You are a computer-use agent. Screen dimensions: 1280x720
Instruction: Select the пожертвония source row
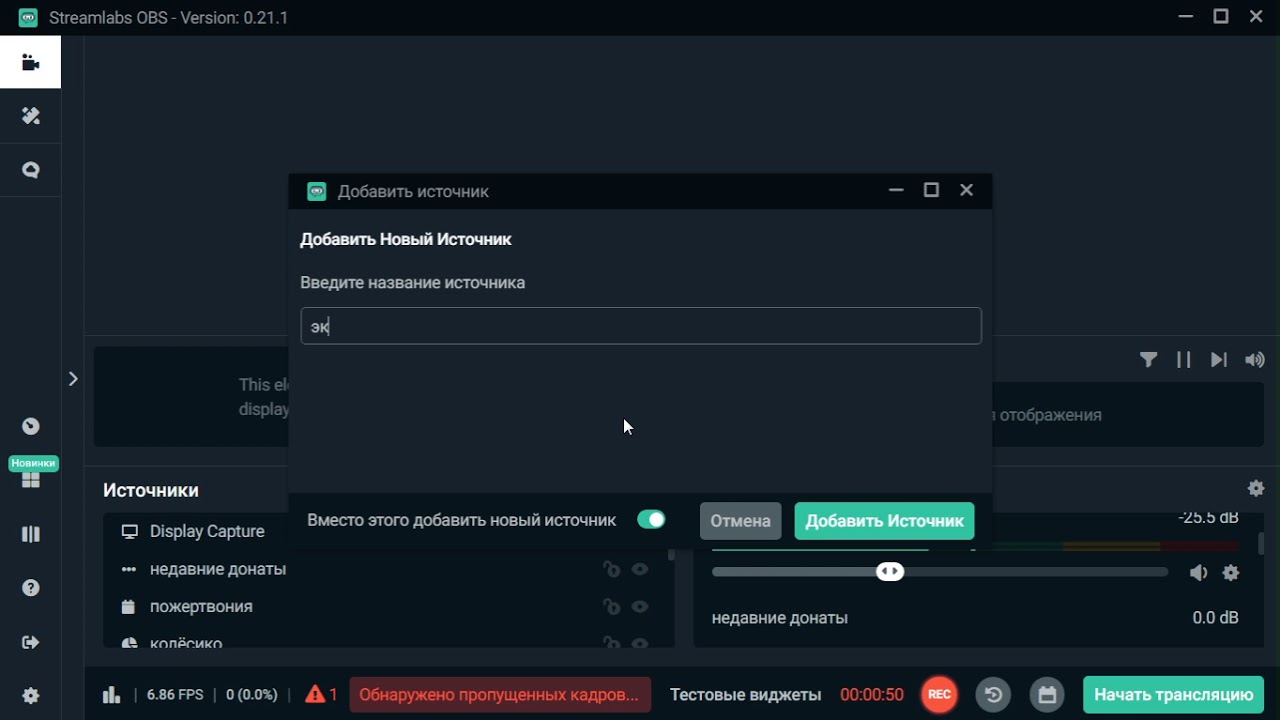pyautogui.click(x=385, y=607)
